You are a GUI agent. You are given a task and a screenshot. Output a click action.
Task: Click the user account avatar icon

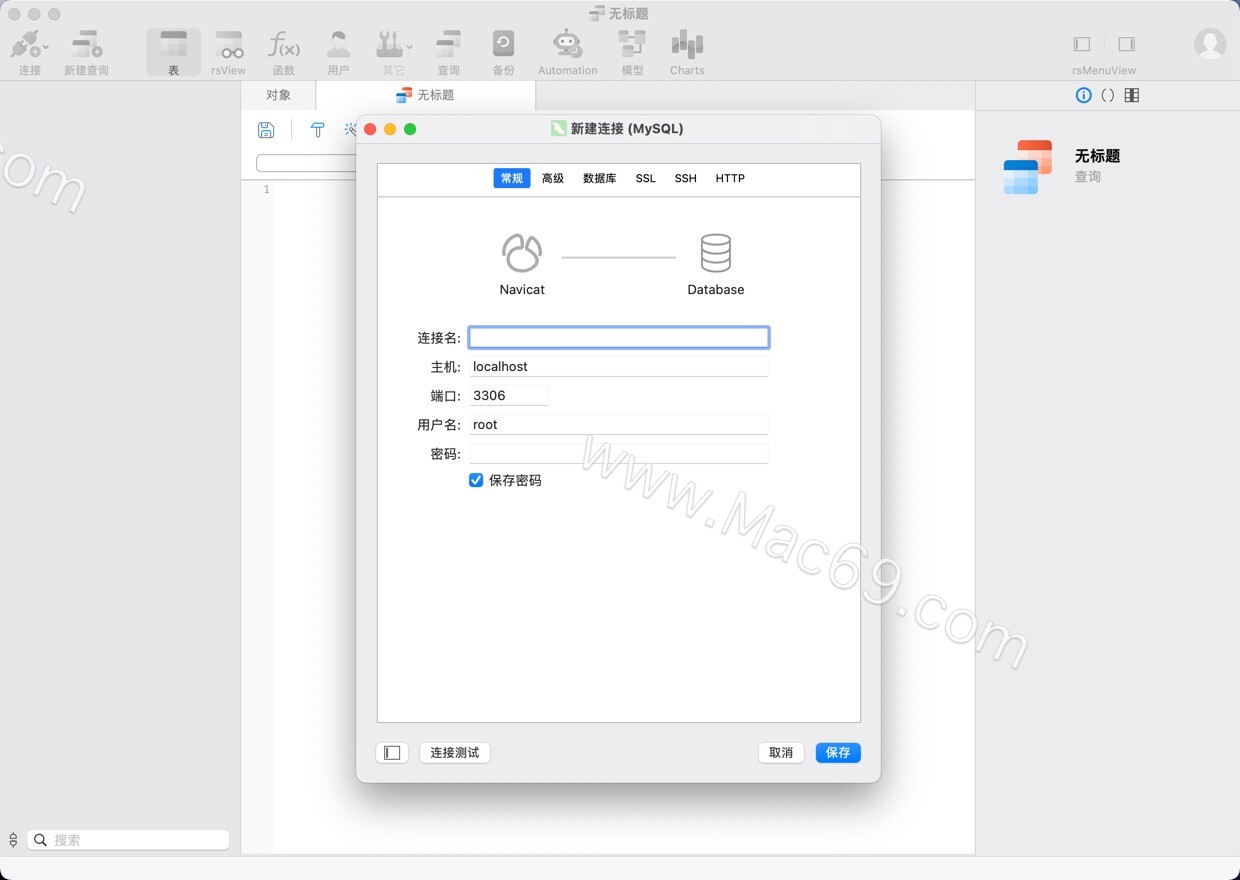click(x=1210, y=44)
